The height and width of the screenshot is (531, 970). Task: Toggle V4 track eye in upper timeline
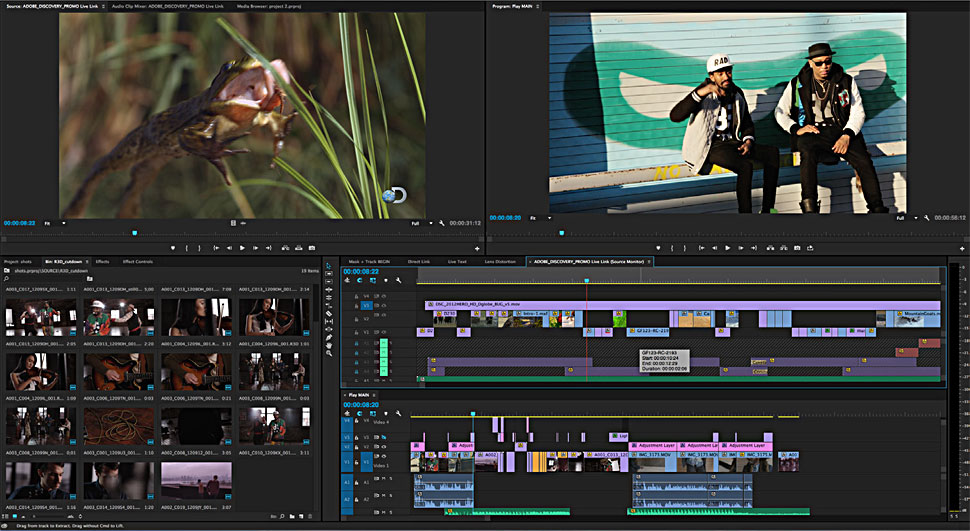click(x=384, y=296)
